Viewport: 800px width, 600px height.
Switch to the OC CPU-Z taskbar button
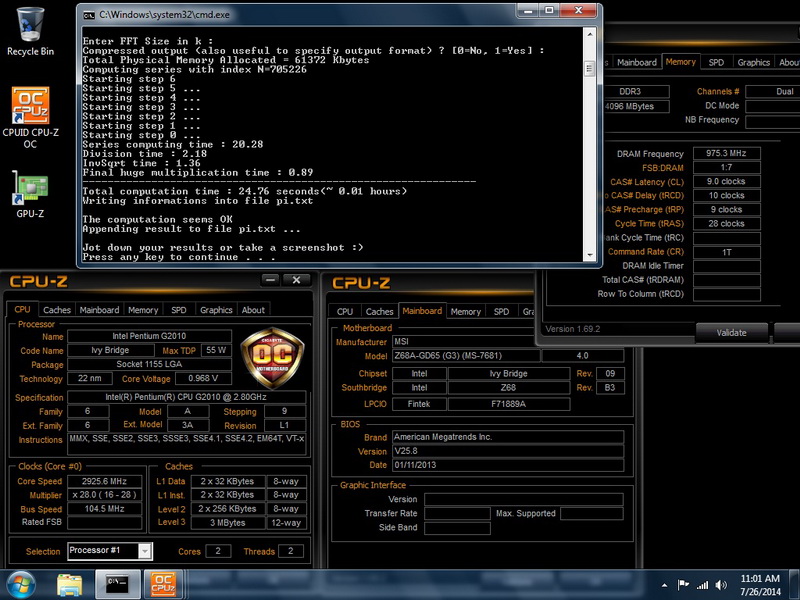coord(163,585)
